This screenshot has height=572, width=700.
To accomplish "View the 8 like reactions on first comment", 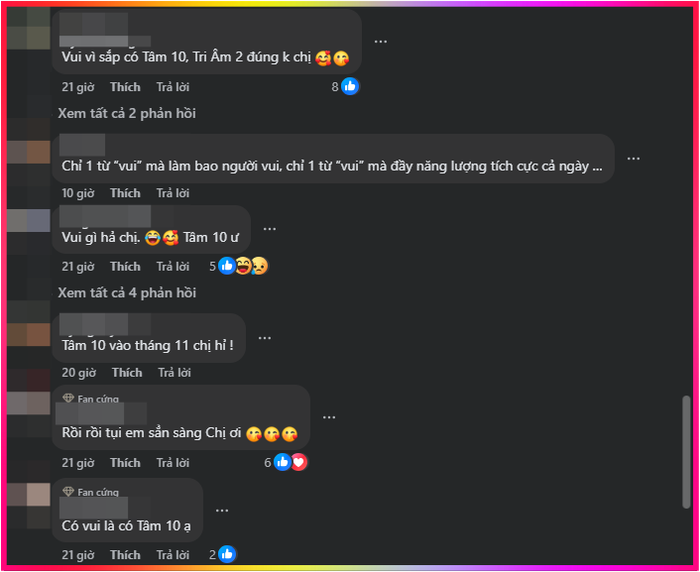I will [x=345, y=87].
